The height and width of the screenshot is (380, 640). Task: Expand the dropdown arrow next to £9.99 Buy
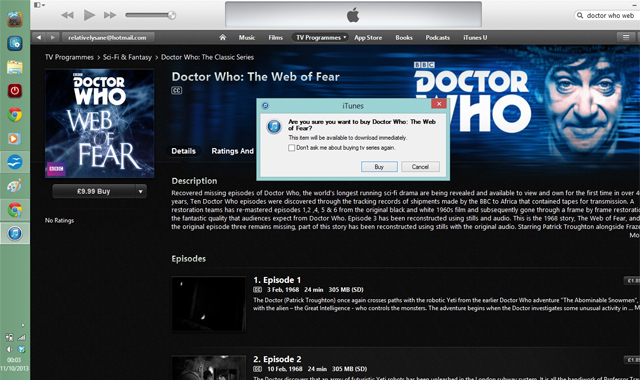click(x=140, y=191)
